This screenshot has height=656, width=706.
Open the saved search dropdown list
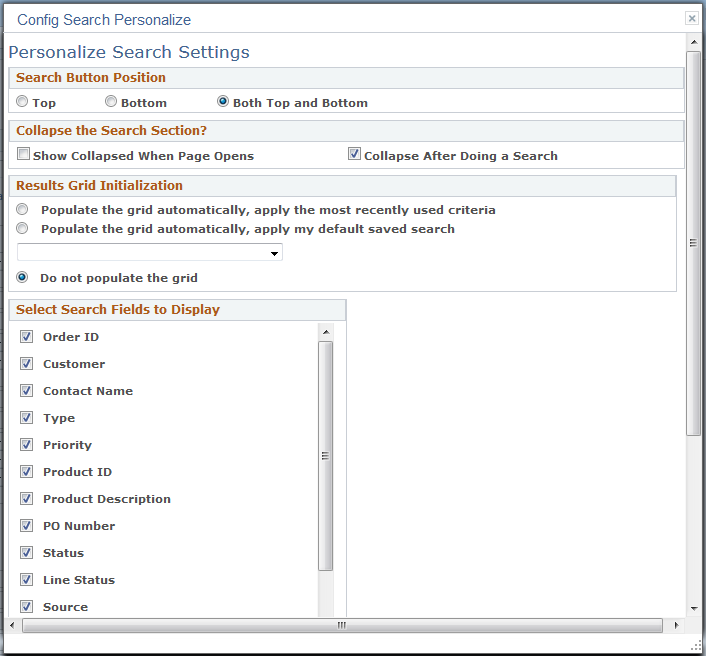point(274,254)
